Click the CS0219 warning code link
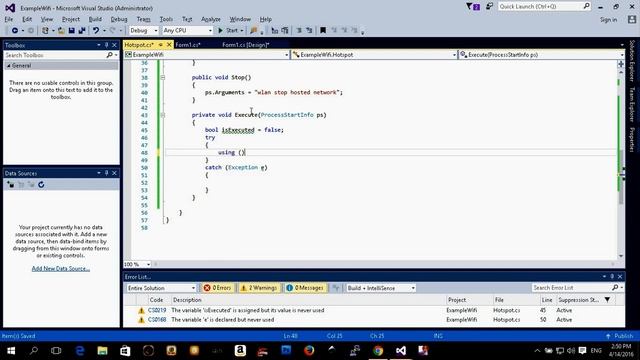Image resolution: width=640 pixels, height=360 pixels. point(157,310)
